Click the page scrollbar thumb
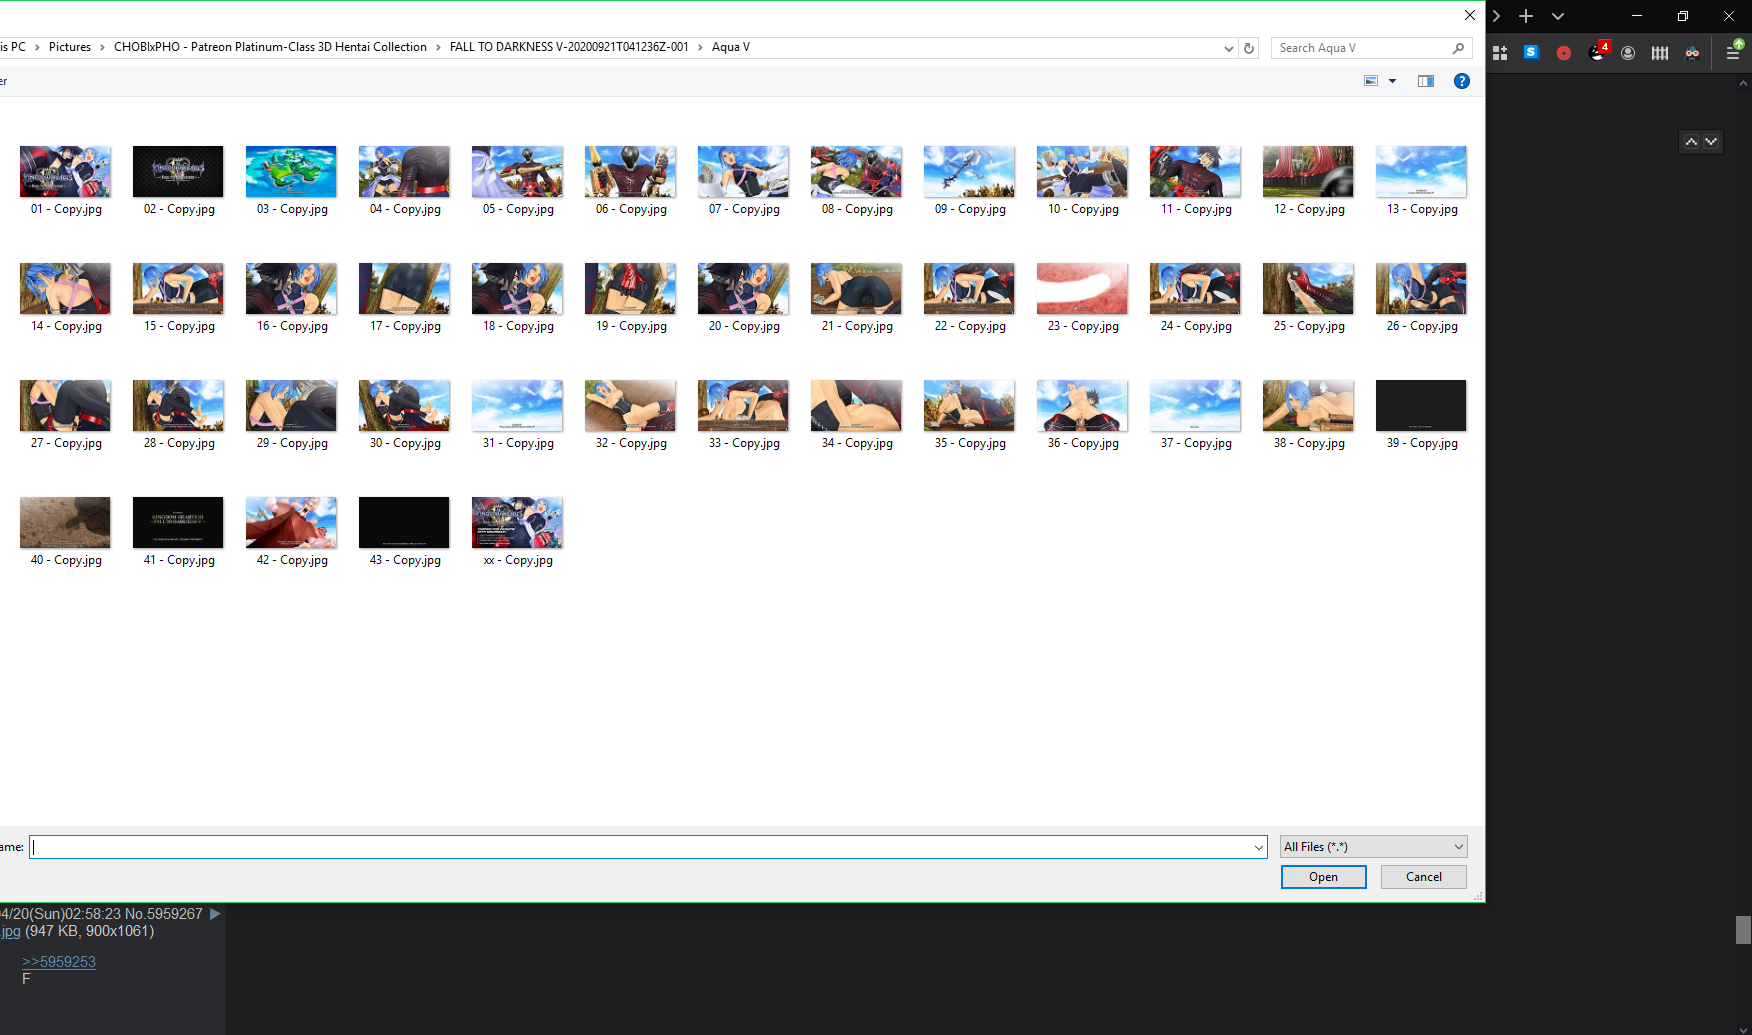The height and width of the screenshot is (1035, 1752). tap(1743, 930)
